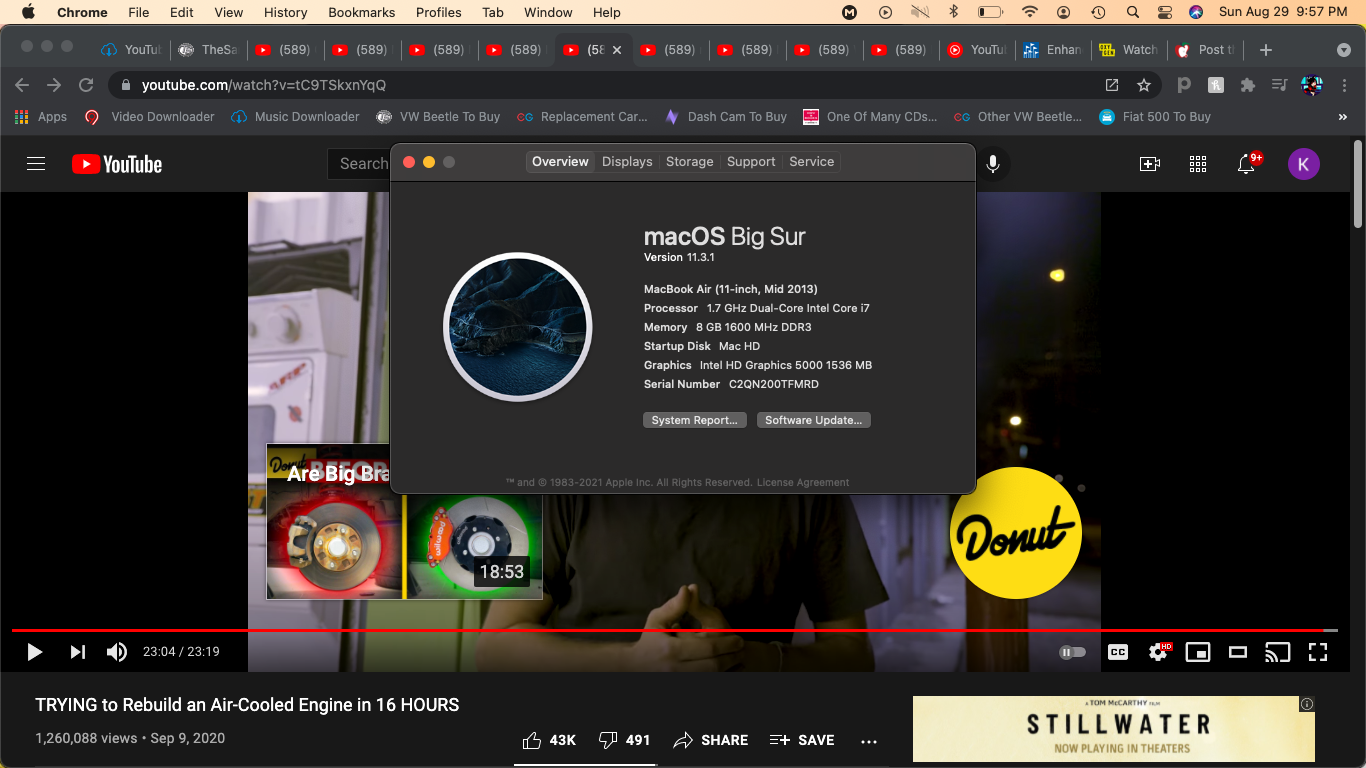1366x768 pixels.
Task: Dislike the video with 491 dislikes
Action: click(x=624, y=740)
